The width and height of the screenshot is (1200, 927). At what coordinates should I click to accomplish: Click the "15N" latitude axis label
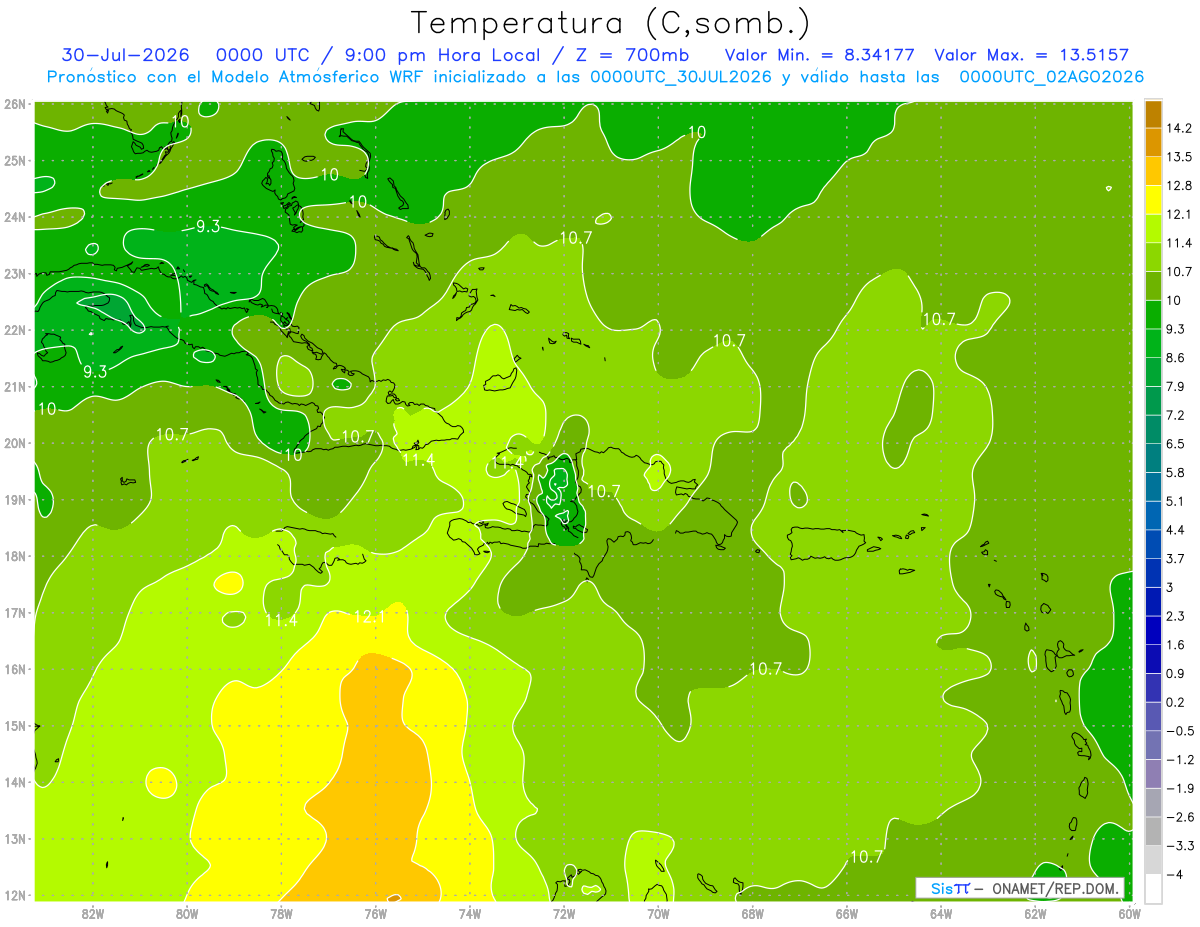[15, 725]
